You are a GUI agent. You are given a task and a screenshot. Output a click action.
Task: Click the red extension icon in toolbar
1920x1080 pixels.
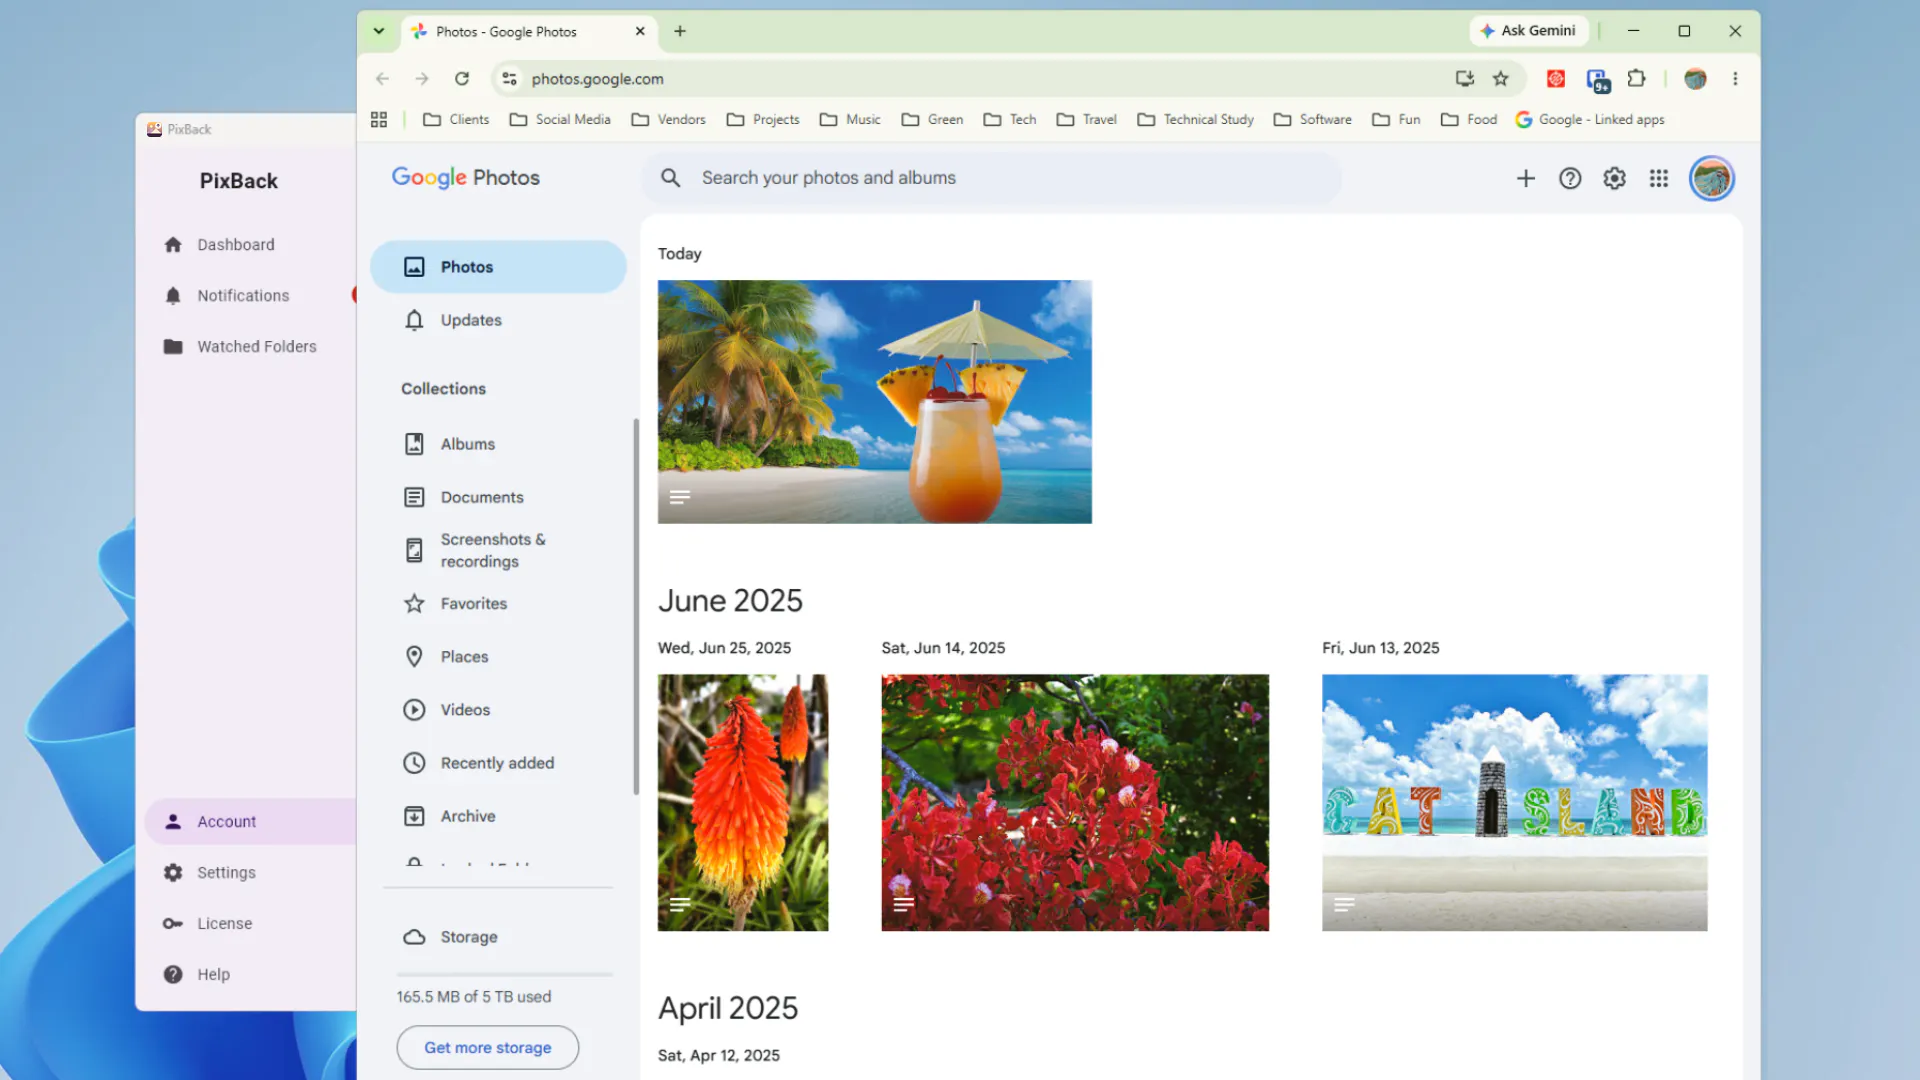click(x=1556, y=79)
